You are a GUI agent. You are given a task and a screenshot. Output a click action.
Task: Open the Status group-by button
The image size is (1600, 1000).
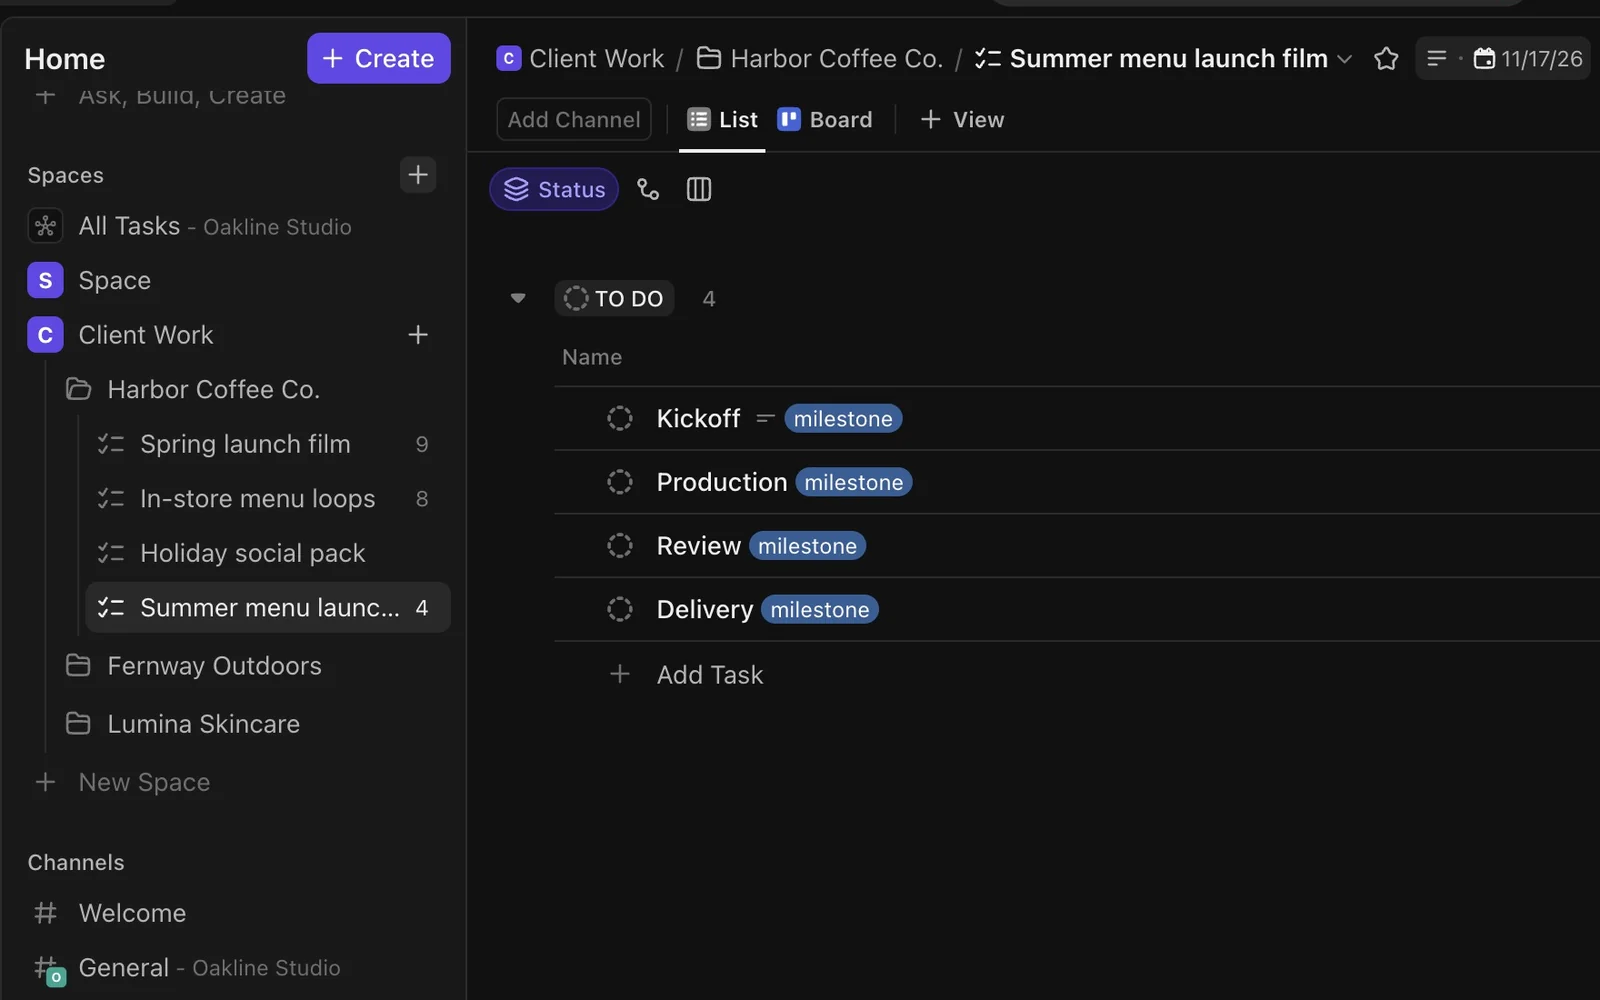pyautogui.click(x=554, y=189)
